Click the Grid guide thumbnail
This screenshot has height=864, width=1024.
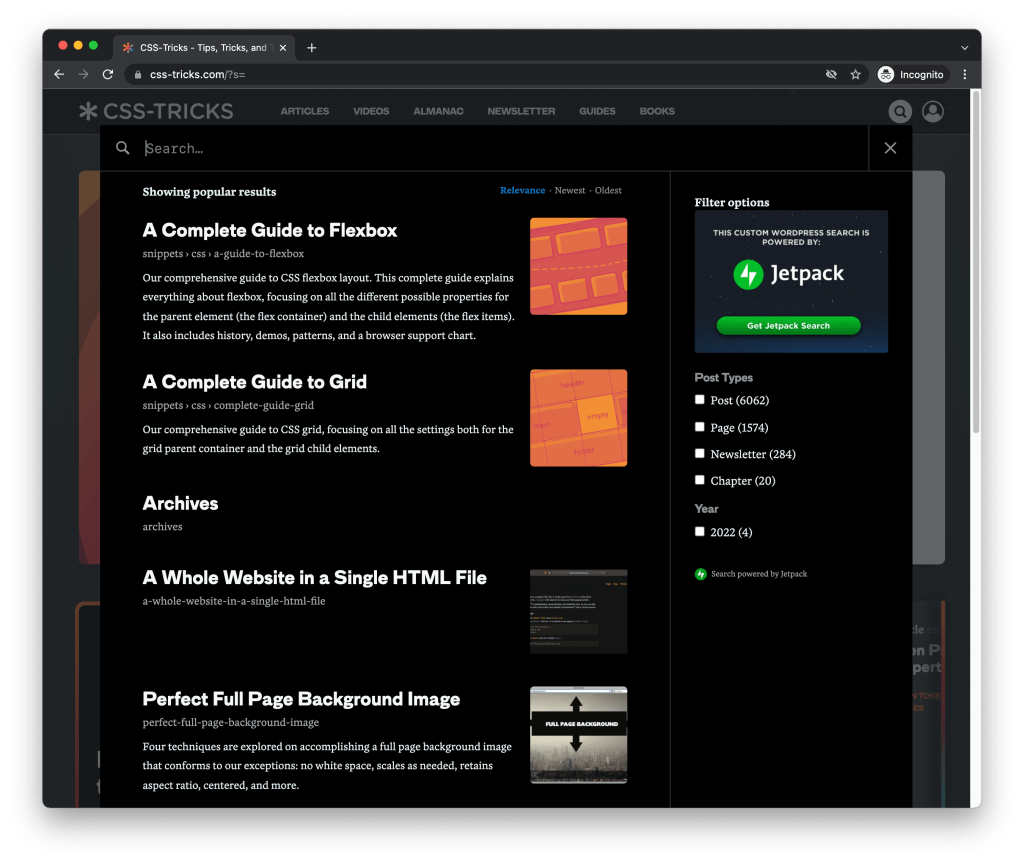(579, 418)
